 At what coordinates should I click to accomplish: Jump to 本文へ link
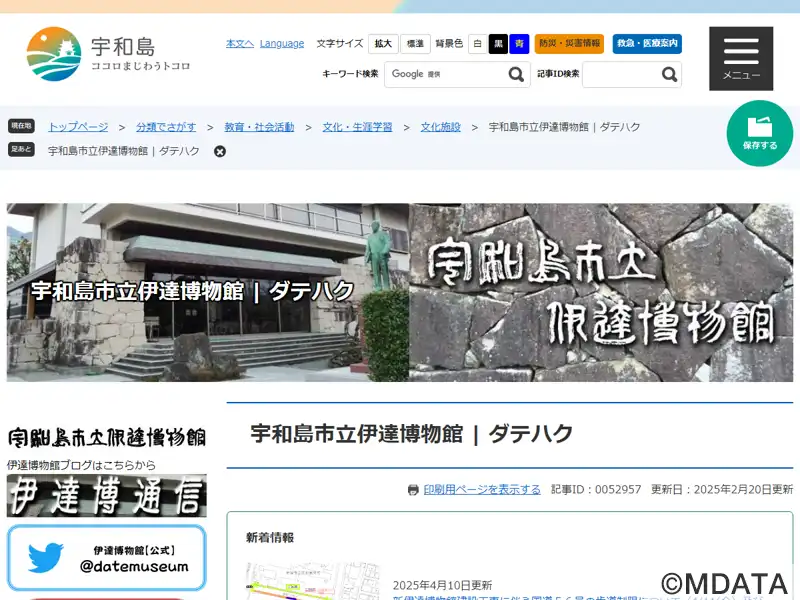pos(240,44)
